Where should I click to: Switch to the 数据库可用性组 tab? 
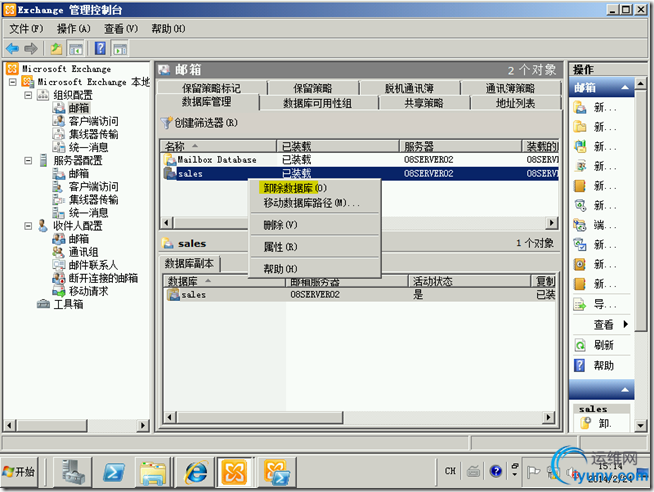point(318,103)
